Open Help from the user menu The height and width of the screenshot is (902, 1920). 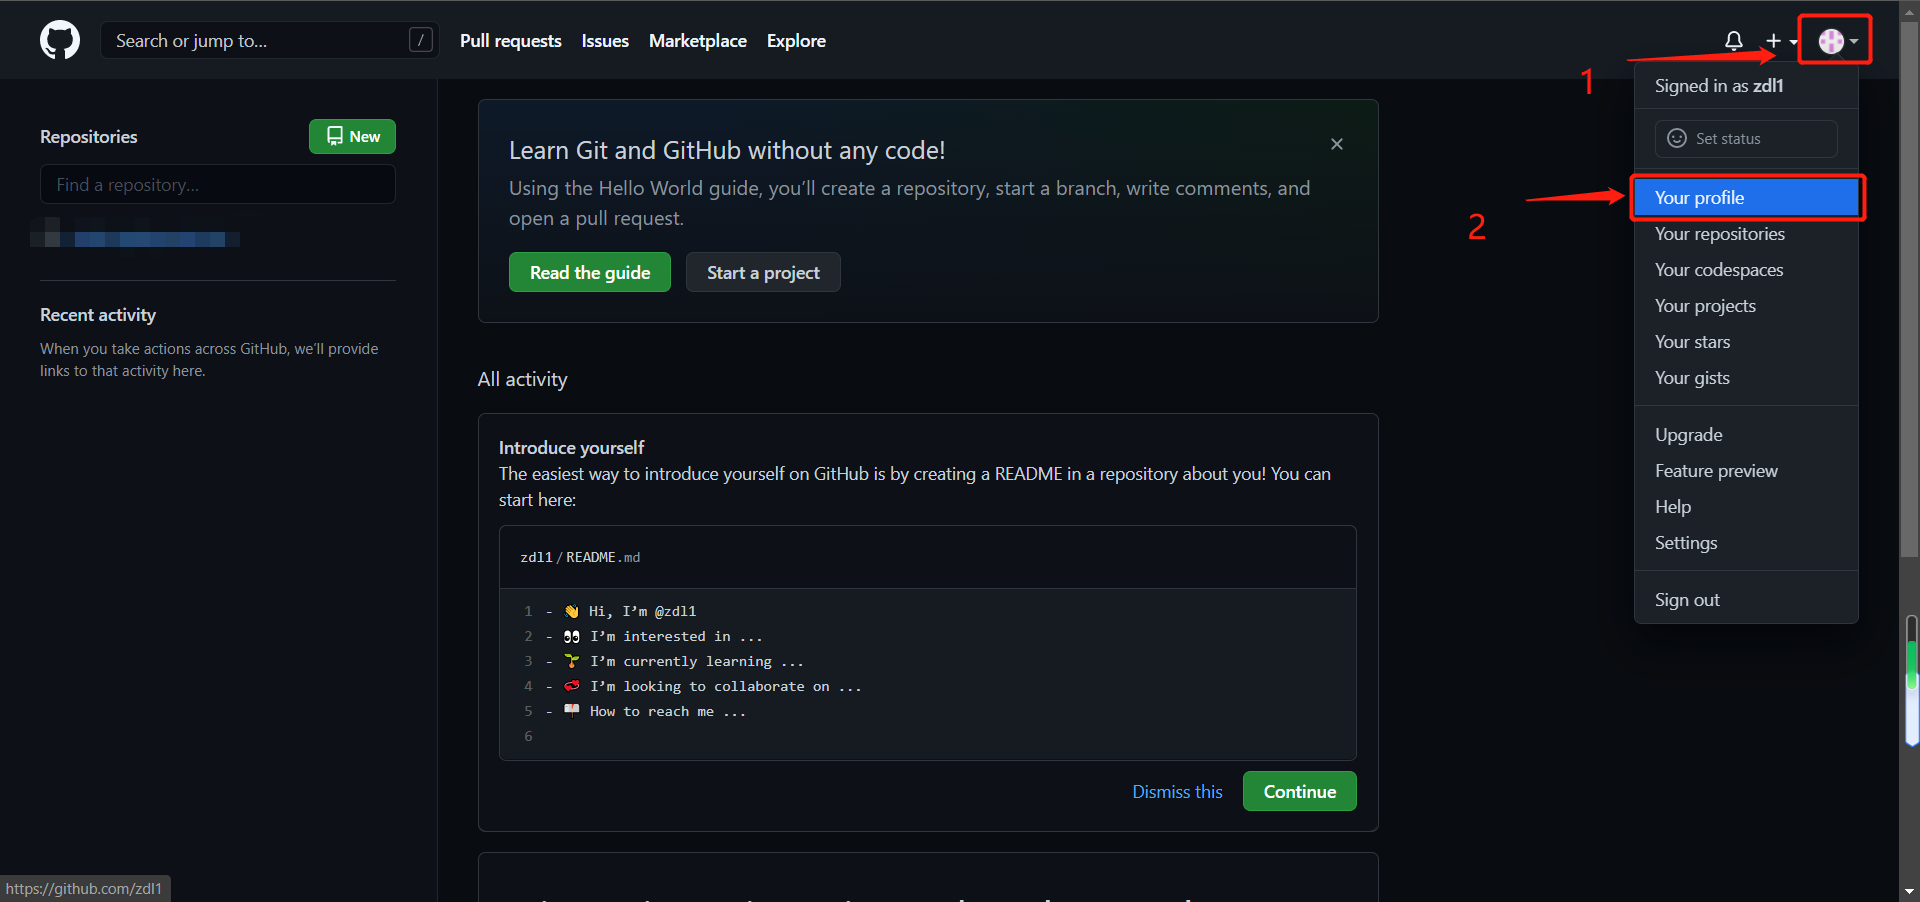1746,507
